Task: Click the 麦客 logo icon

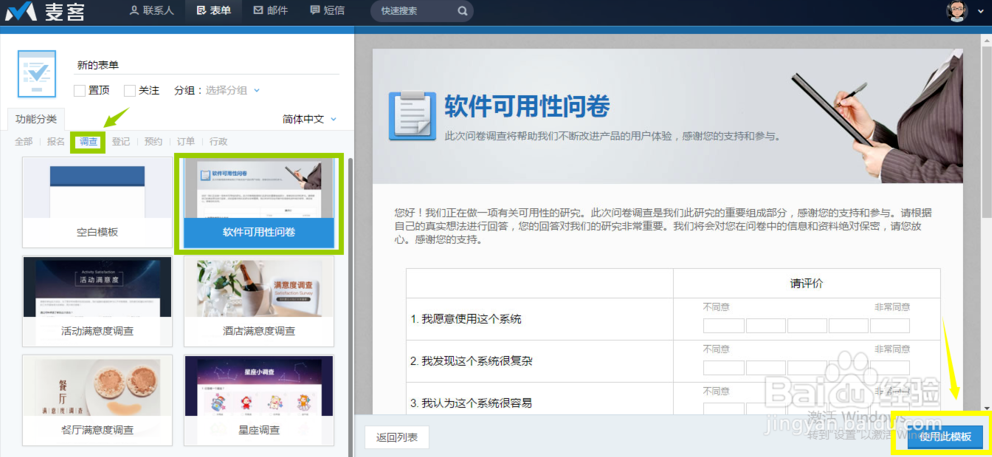Action: (22, 12)
